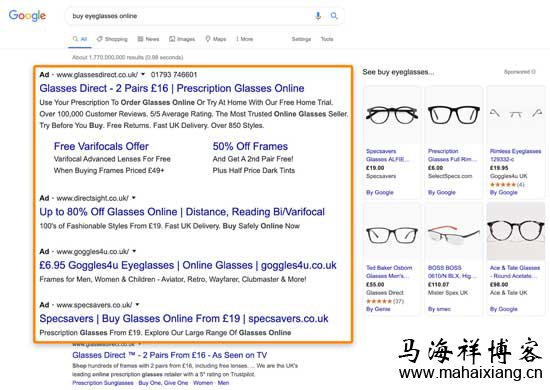Open Rimless Eyeglasses product image

tap(516, 115)
